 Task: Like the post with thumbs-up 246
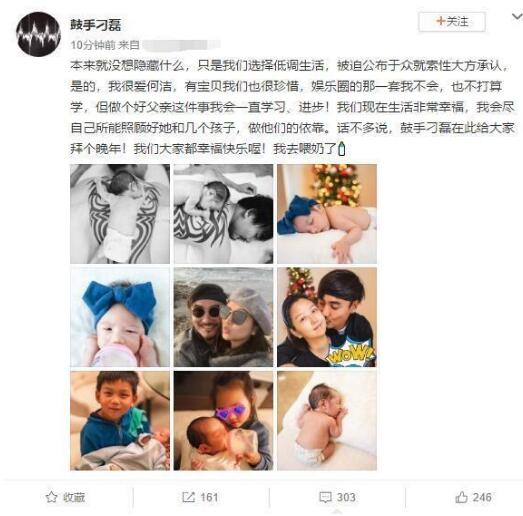click(x=461, y=497)
